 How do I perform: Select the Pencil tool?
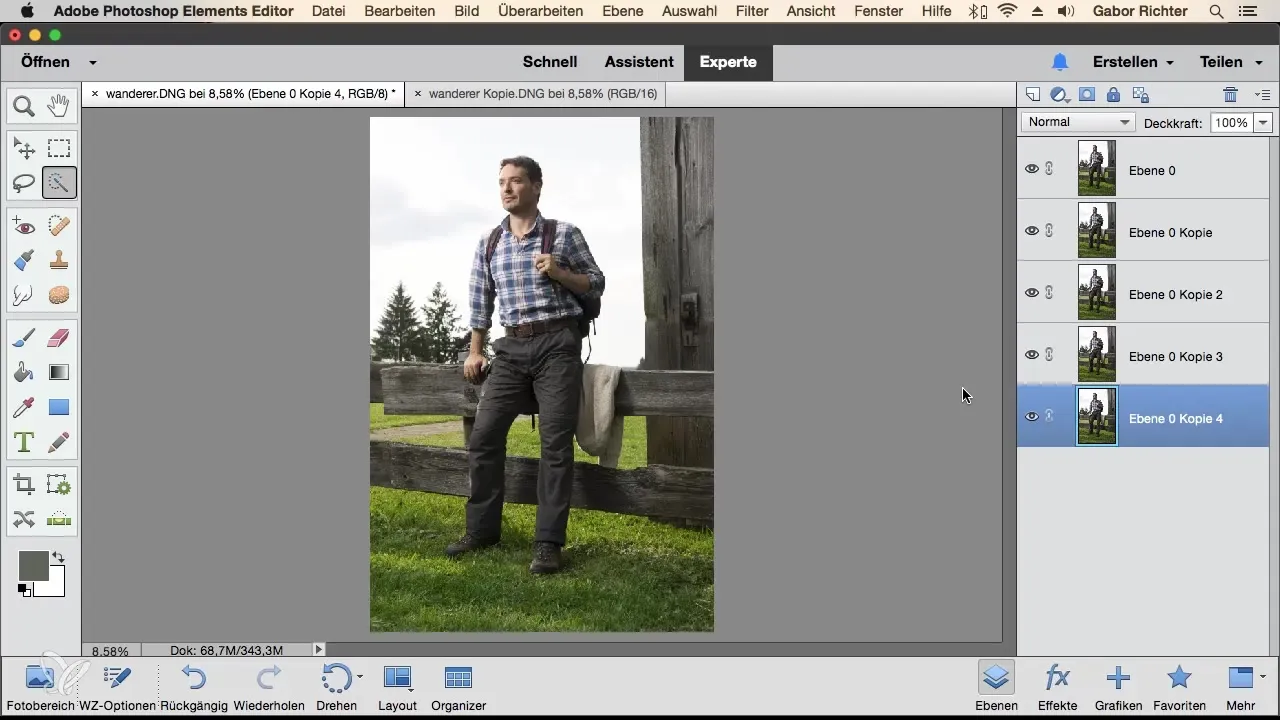point(59,442)
